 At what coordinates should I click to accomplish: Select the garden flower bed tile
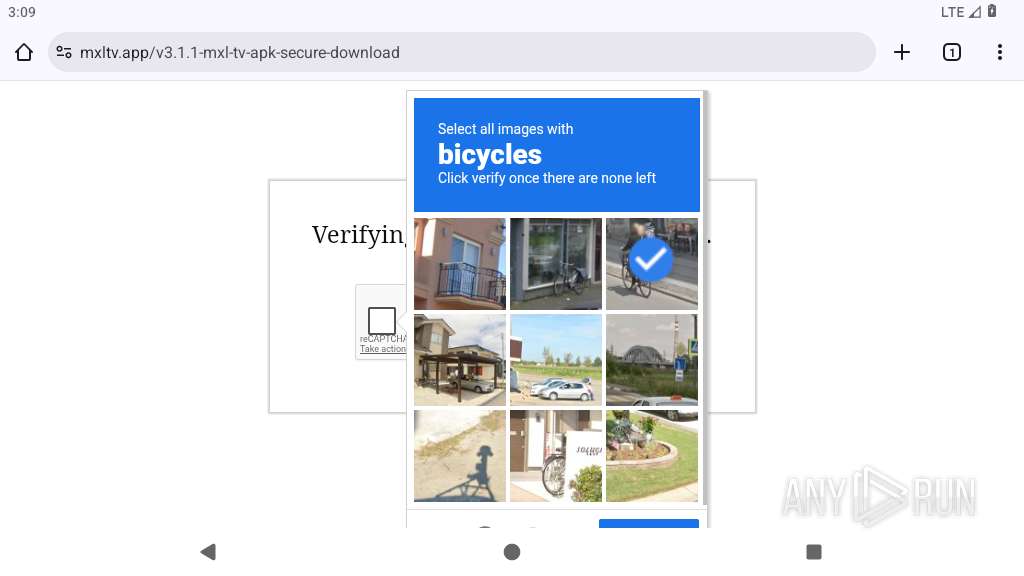tap(652, 456)
